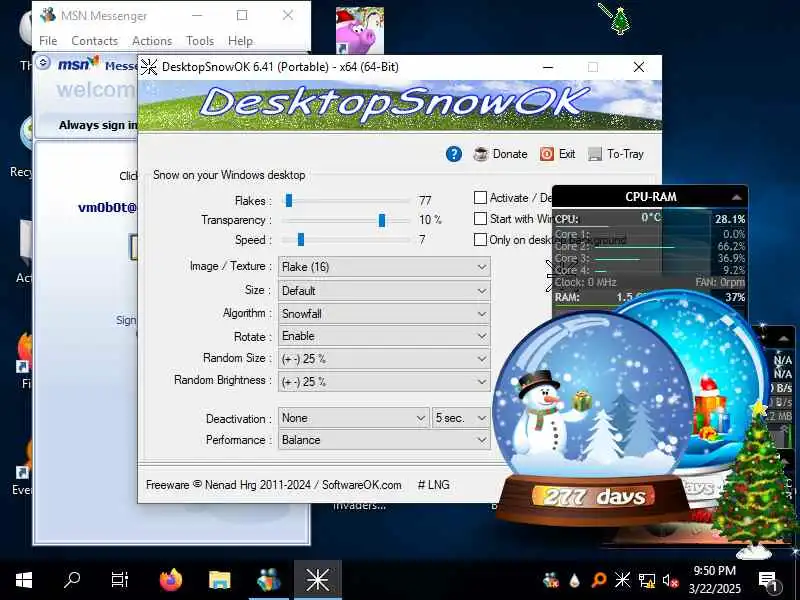Click the water drop tray icon
The height and width of the screenshot is (600, 800).
pos(575,580)
